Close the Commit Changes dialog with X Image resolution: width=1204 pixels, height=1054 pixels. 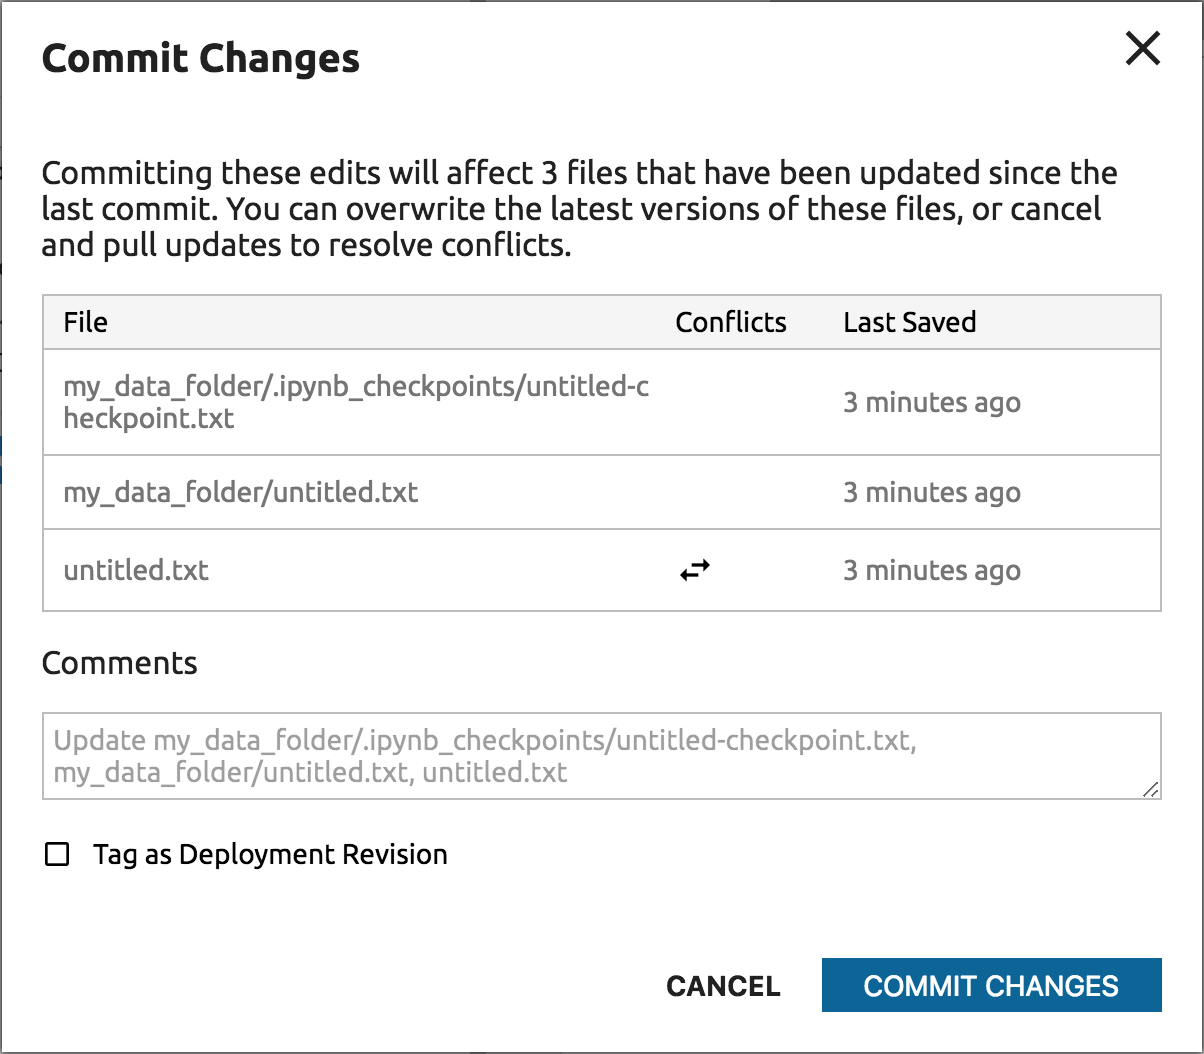coord(1142,48)
